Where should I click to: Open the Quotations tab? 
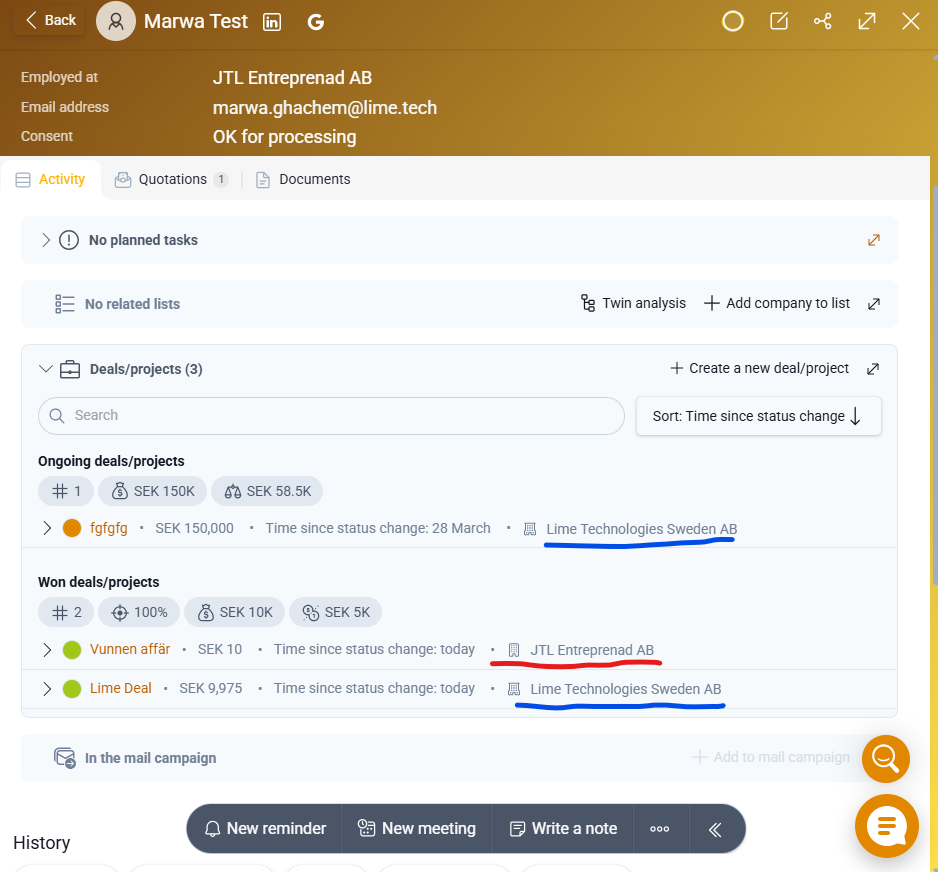tap(172, 179)
